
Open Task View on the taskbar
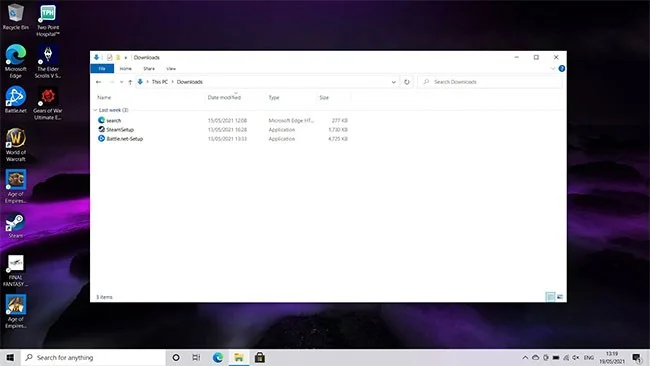pos(196,357)
